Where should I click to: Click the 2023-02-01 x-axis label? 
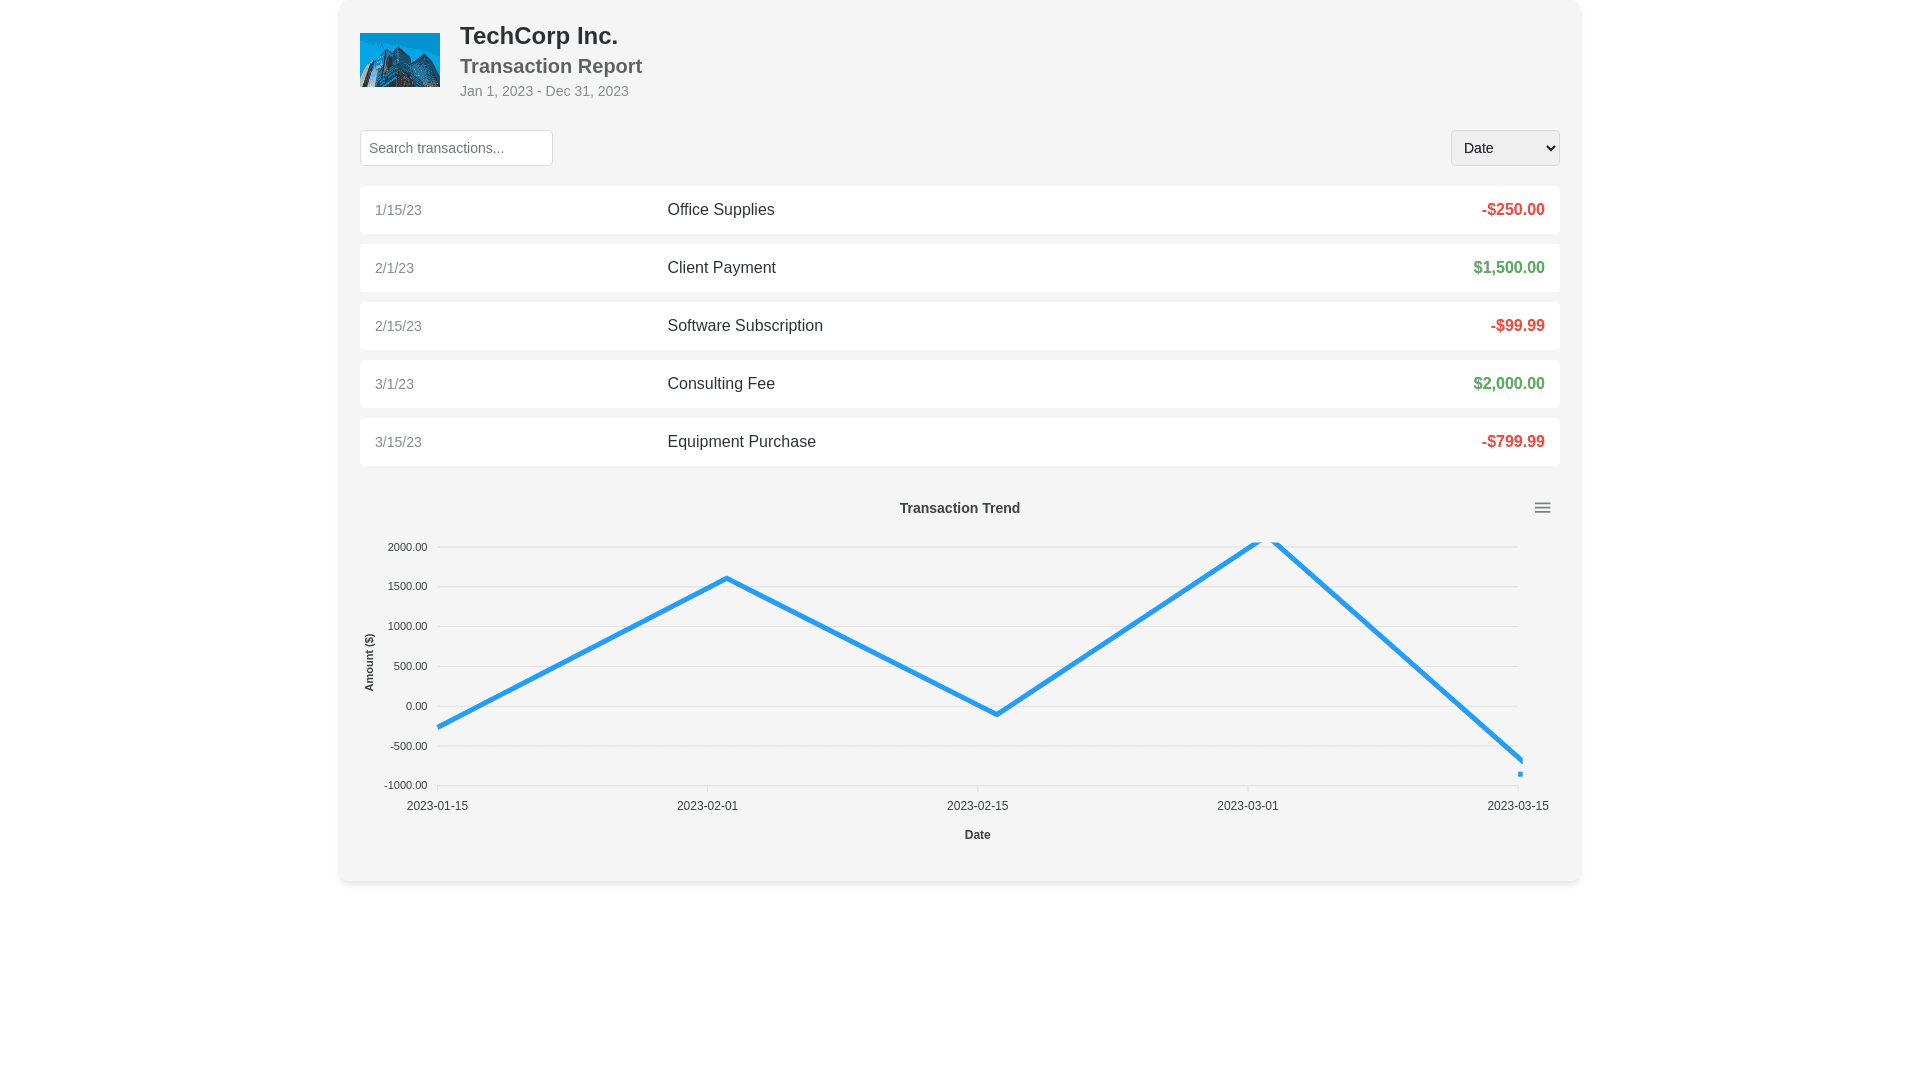coord(707,806)
